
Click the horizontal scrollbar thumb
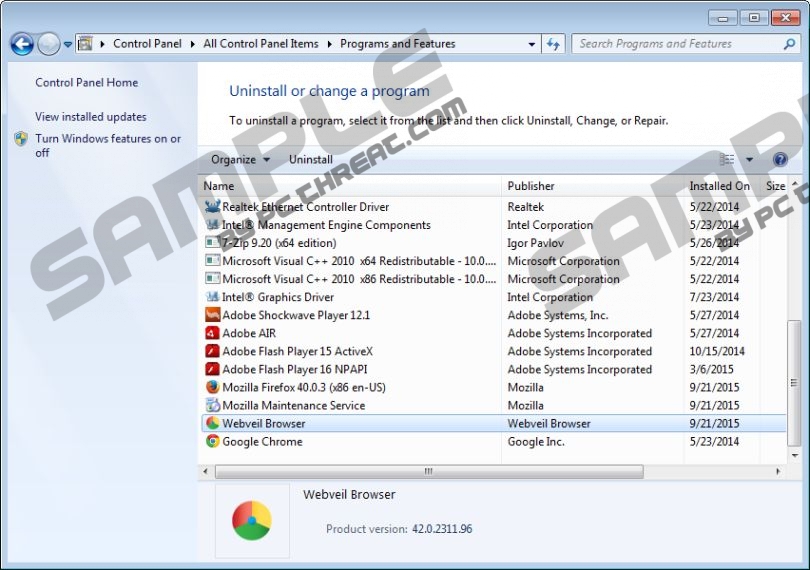(429, 471)
